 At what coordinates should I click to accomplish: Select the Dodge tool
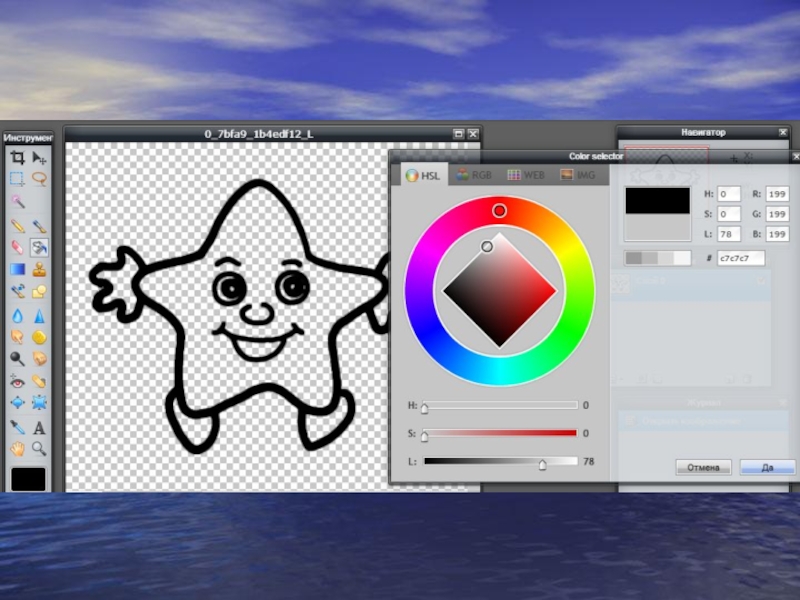[17, 359]
